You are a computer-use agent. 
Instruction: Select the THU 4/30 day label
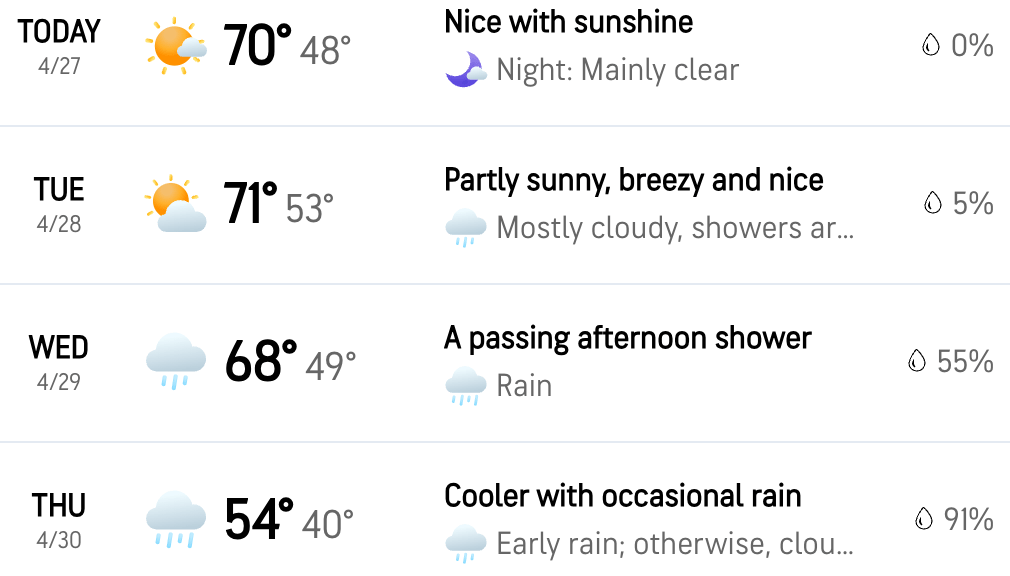(x=59, y=521)
